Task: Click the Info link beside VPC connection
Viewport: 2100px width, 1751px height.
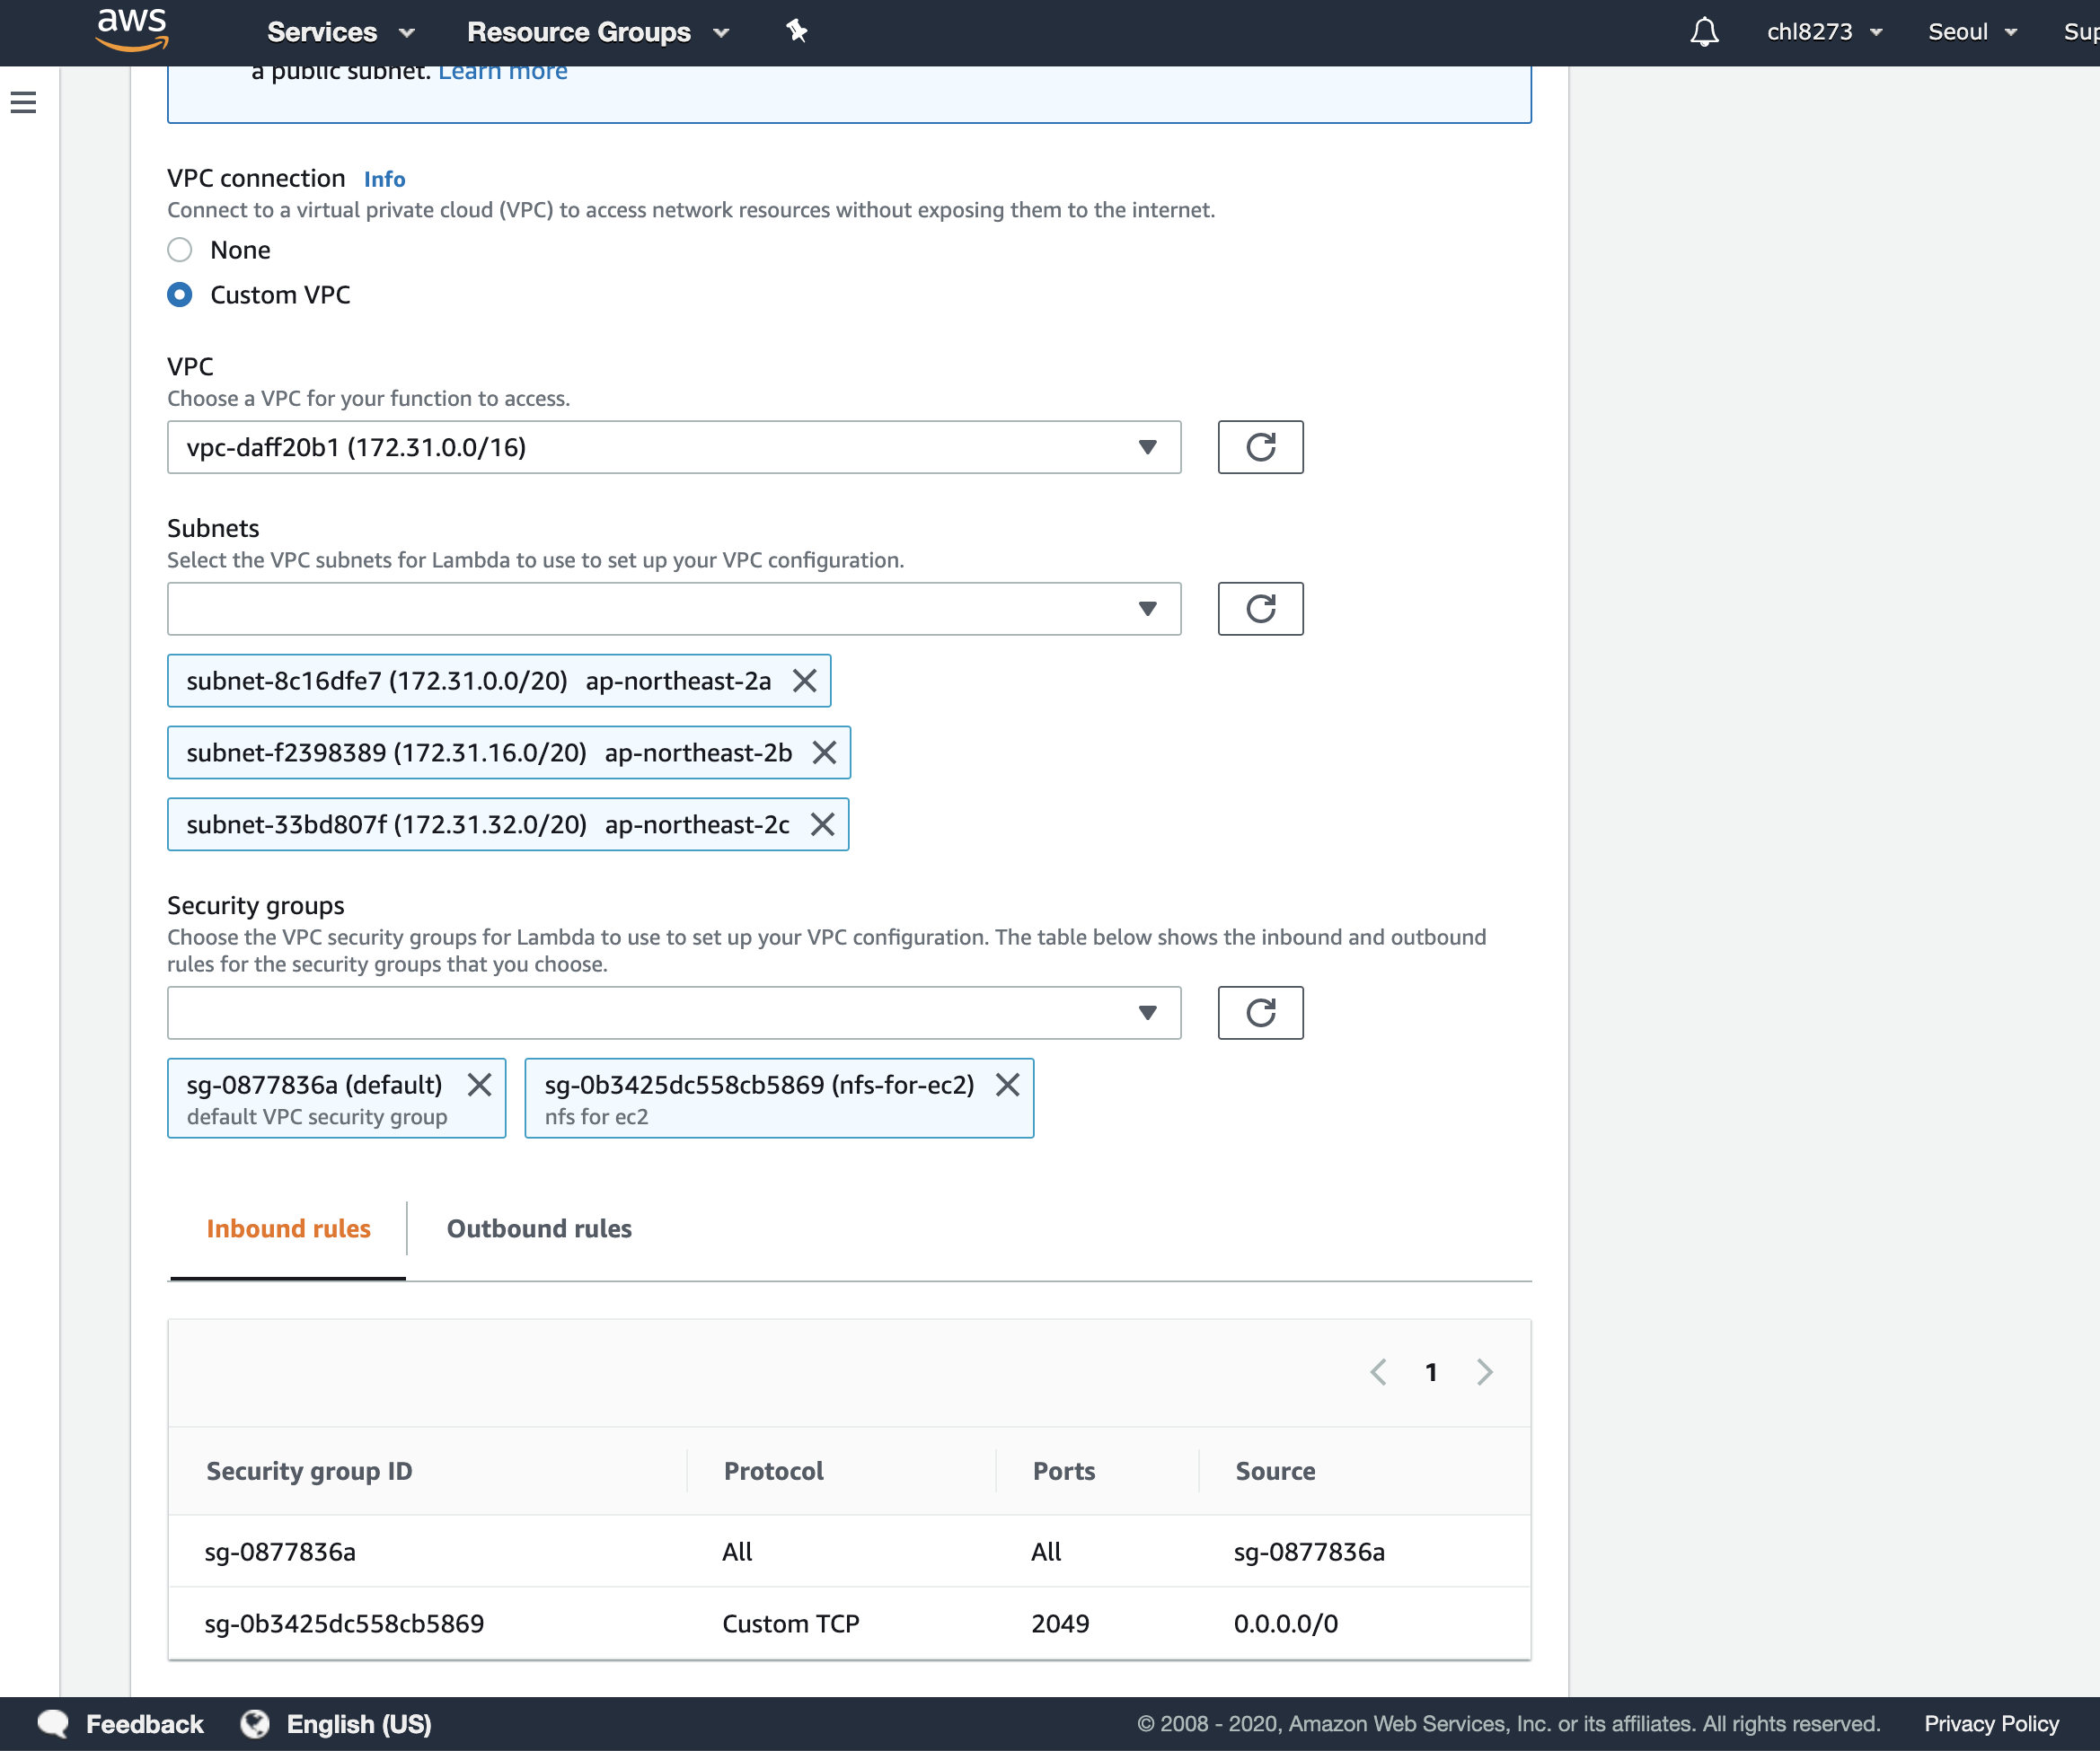Action: click(384, 179)
